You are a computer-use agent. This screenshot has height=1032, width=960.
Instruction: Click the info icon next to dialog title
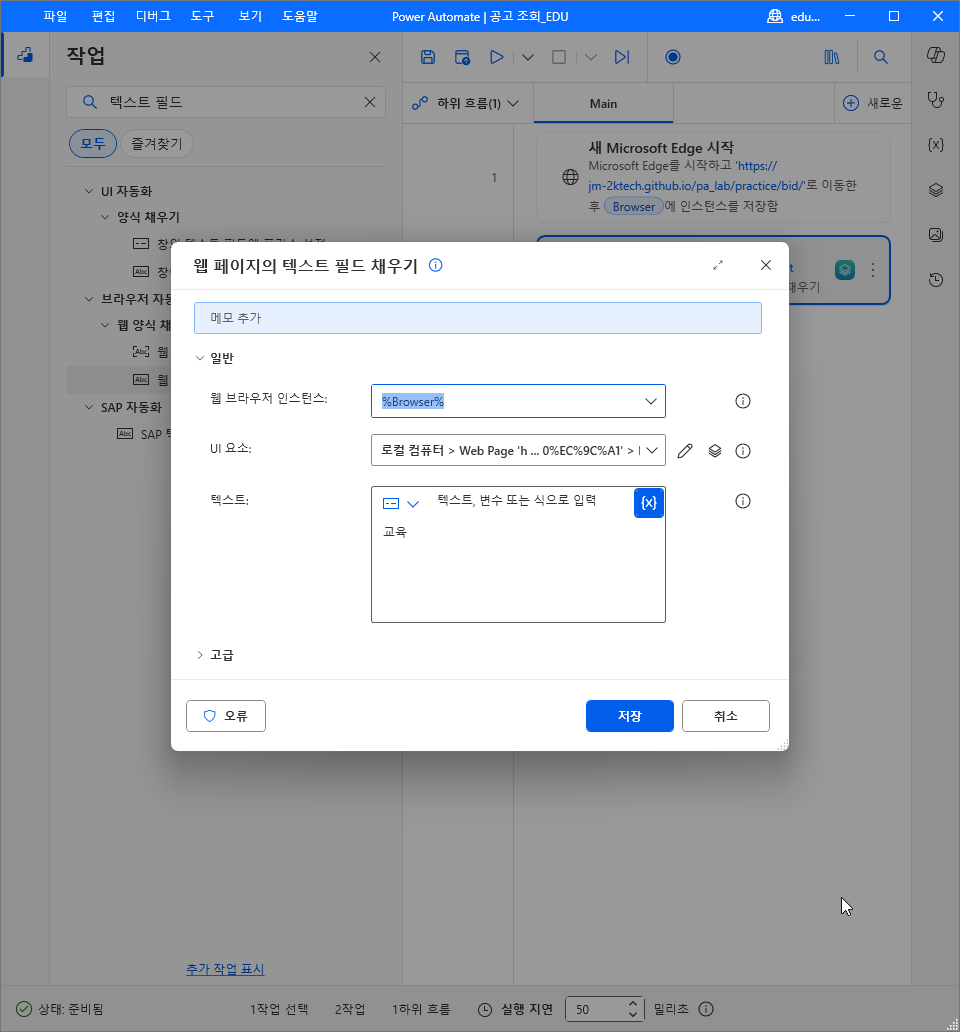click(x=436, y=265)
